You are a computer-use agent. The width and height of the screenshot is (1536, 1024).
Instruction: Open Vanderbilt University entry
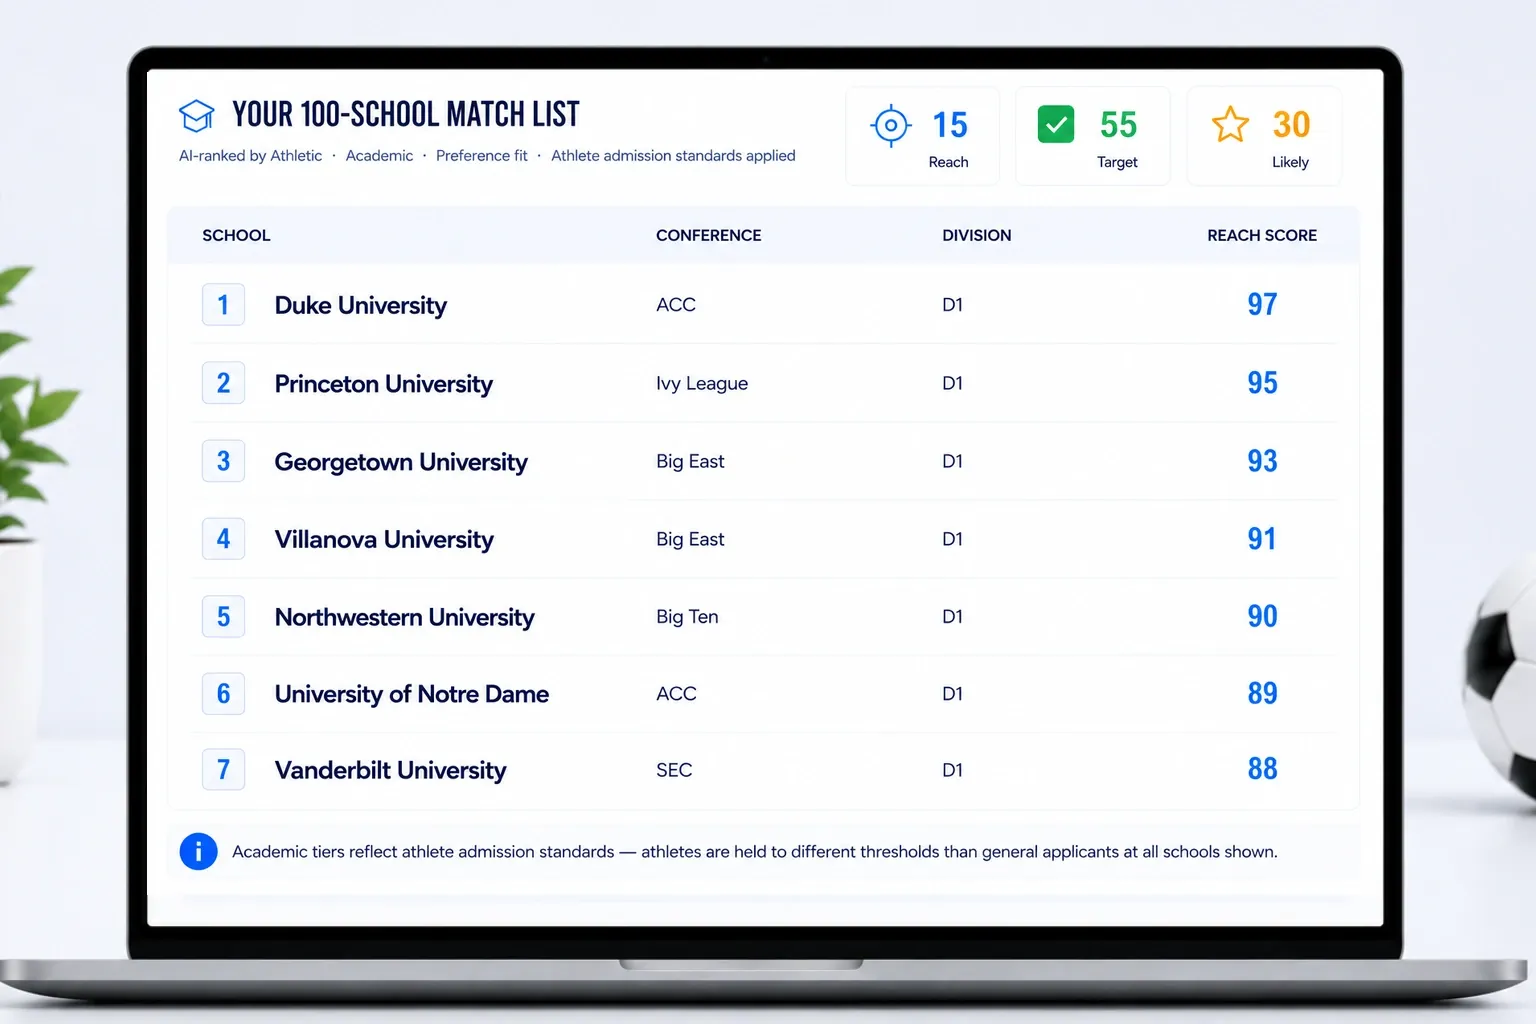[391, 770]
